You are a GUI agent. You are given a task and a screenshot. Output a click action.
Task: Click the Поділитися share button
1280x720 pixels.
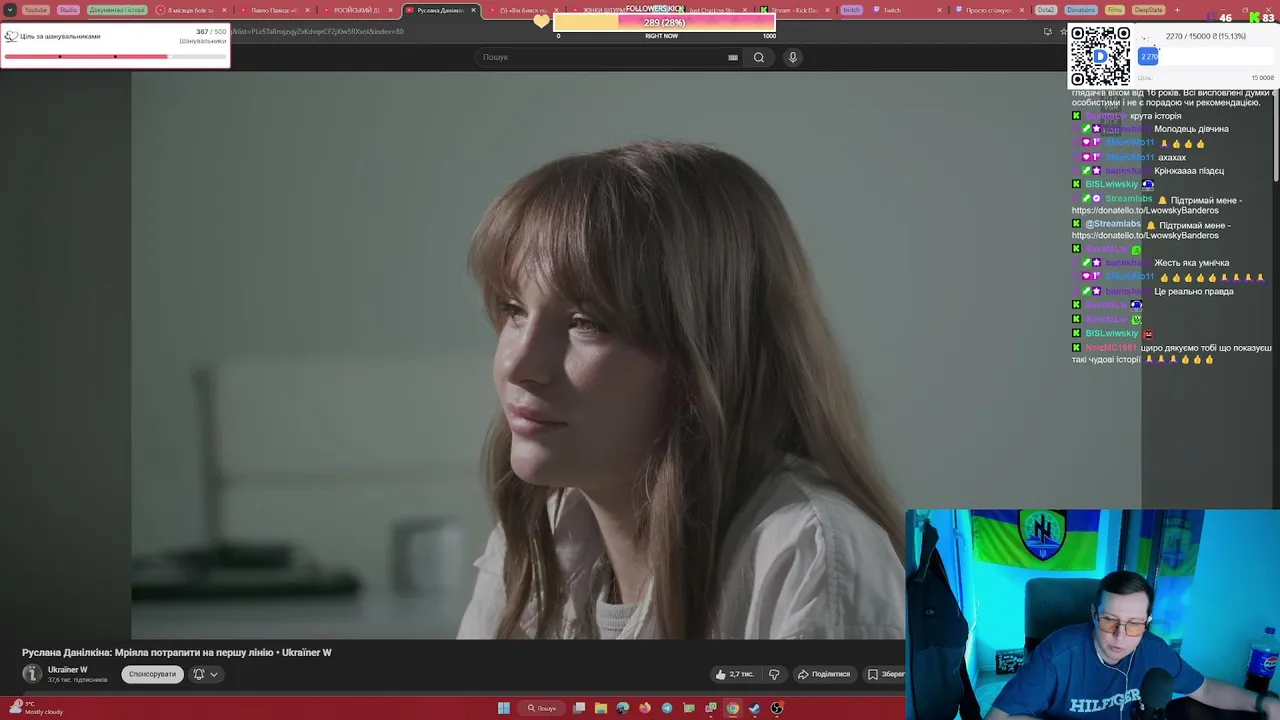tap(823, 674)
